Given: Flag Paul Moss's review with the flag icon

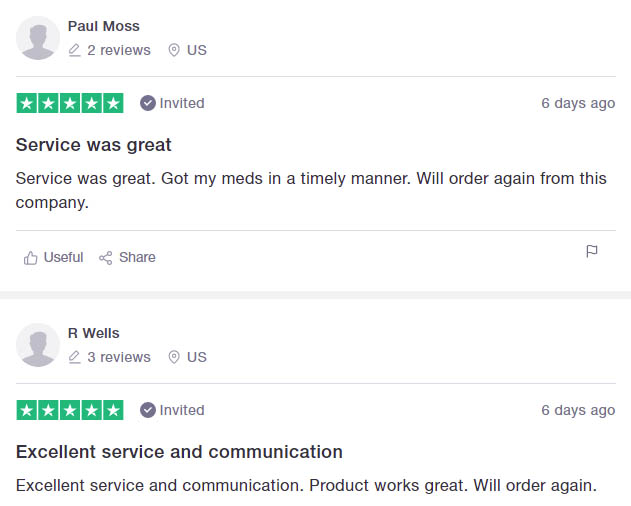Looking at the screenshot, I should click(592, 252).
